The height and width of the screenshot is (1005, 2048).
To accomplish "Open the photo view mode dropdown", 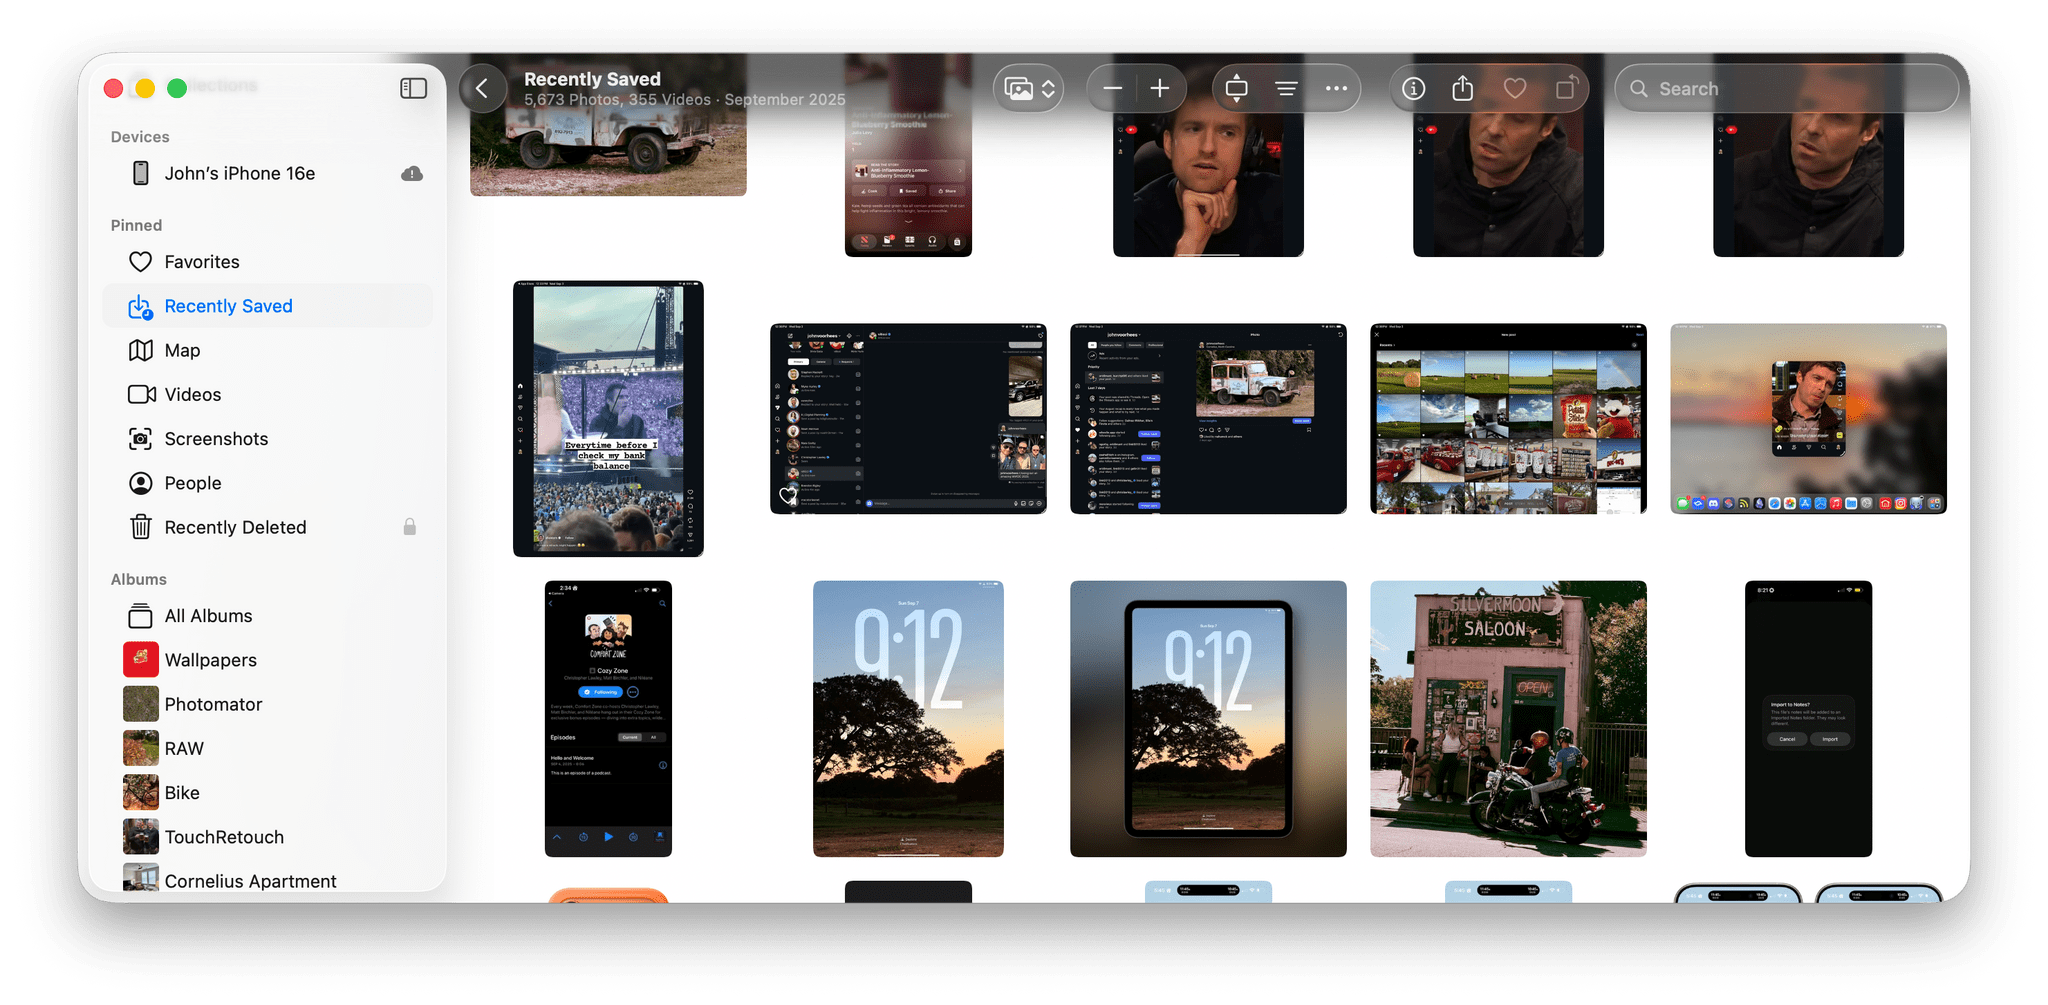I will pyautogui.click(x=1029, y=89).
